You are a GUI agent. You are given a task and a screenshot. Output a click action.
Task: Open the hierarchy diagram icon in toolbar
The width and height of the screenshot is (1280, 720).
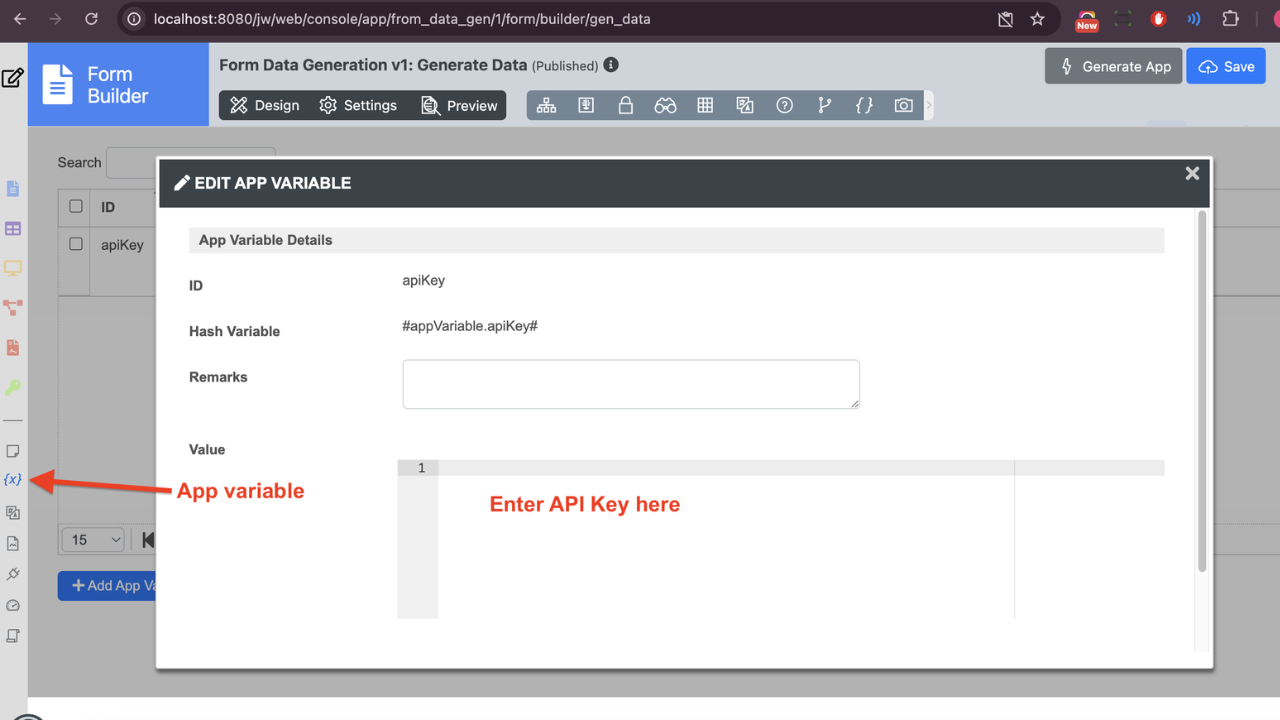click(x=547, y=105)
